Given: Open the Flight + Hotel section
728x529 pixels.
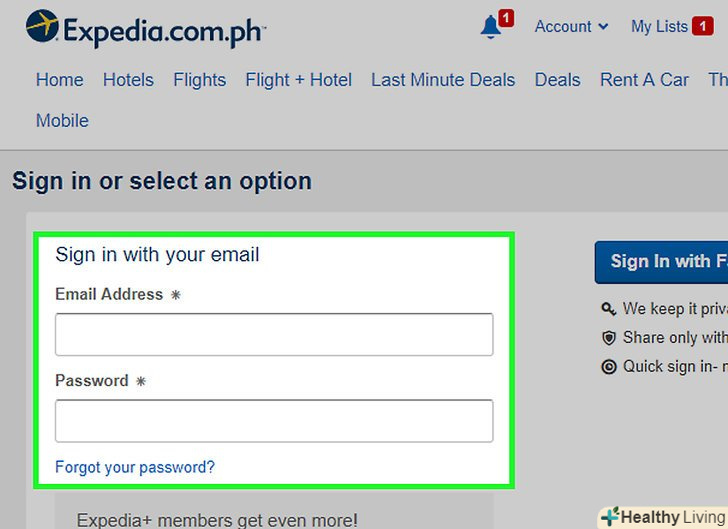Looking at the screenshot, I should [x=298, y=80].
